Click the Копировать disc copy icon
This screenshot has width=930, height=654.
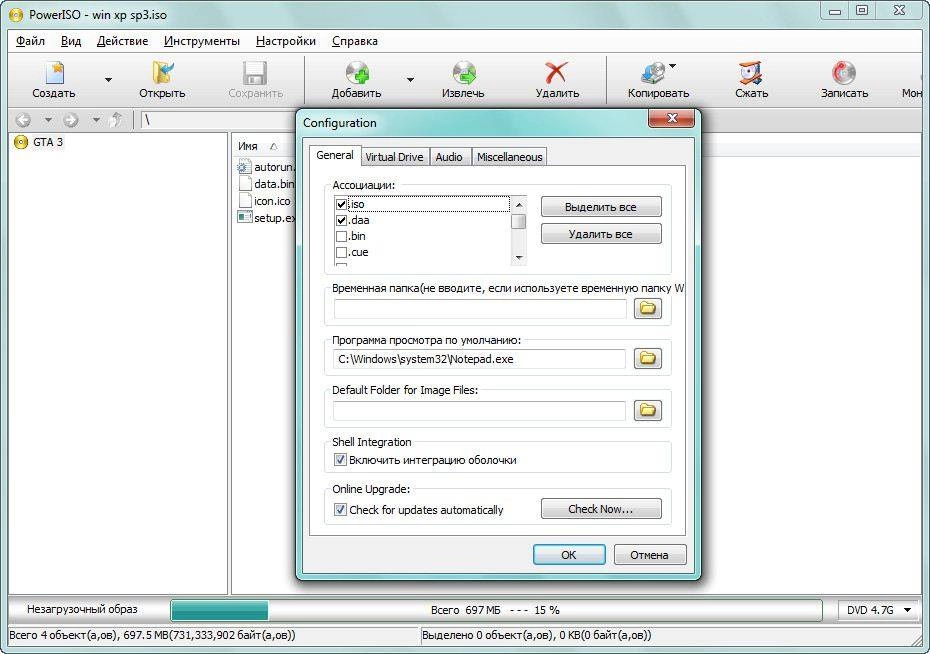(x=654, y=73)
